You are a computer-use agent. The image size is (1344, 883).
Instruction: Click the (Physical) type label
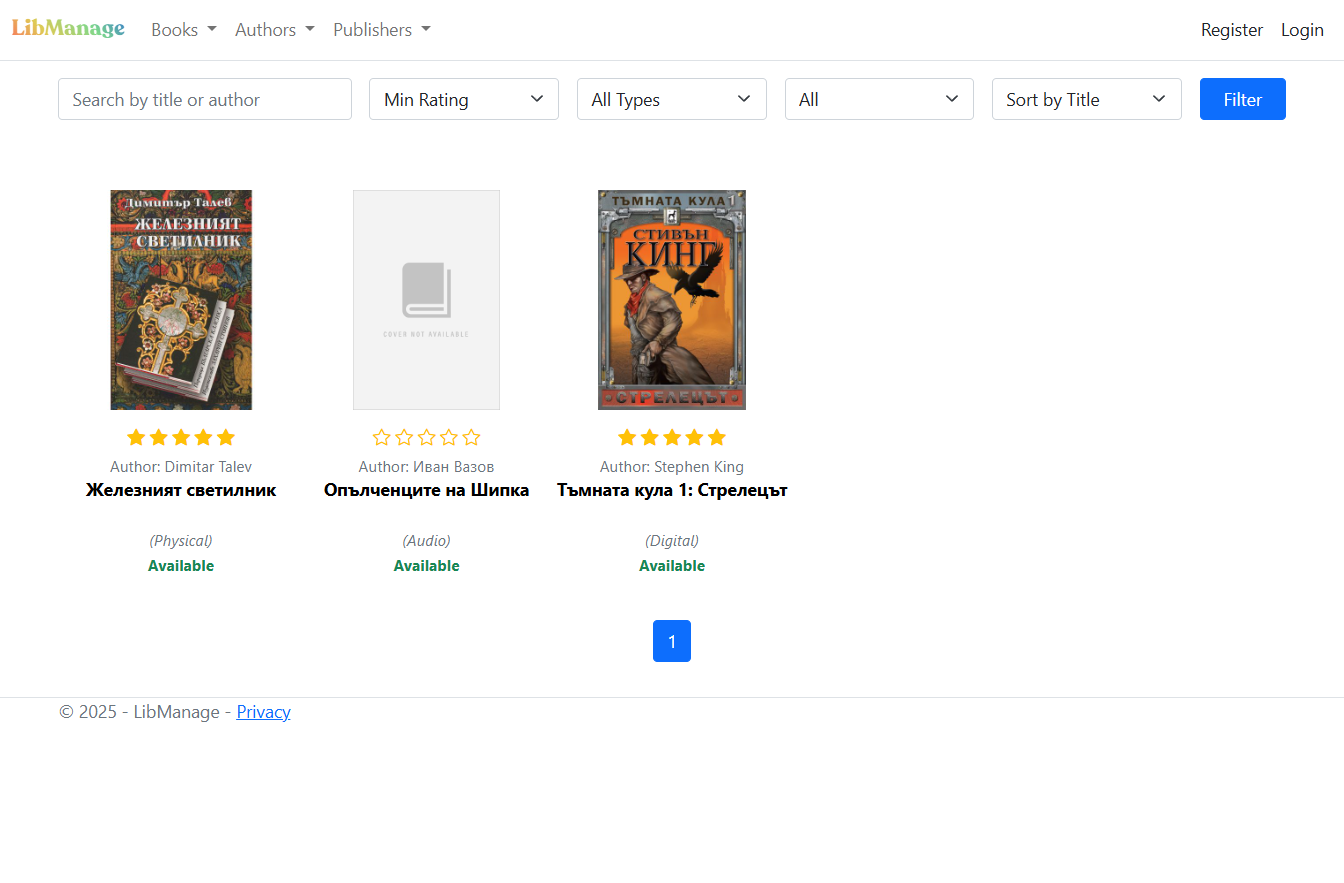pos(181,540)
